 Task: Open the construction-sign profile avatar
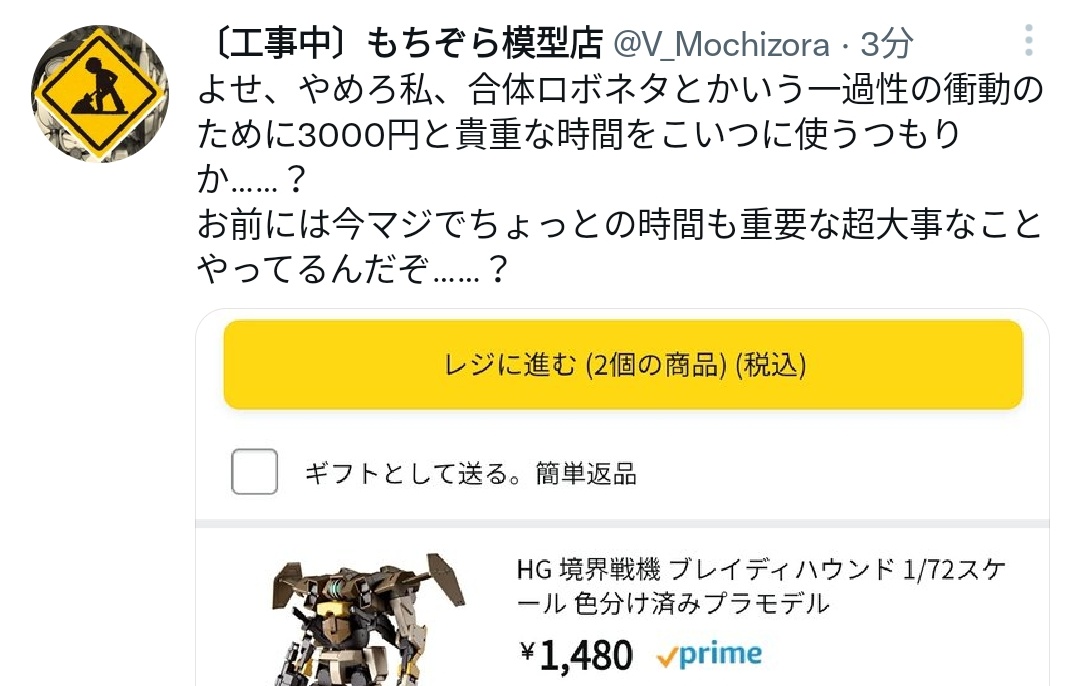click(x=100, y=94)
